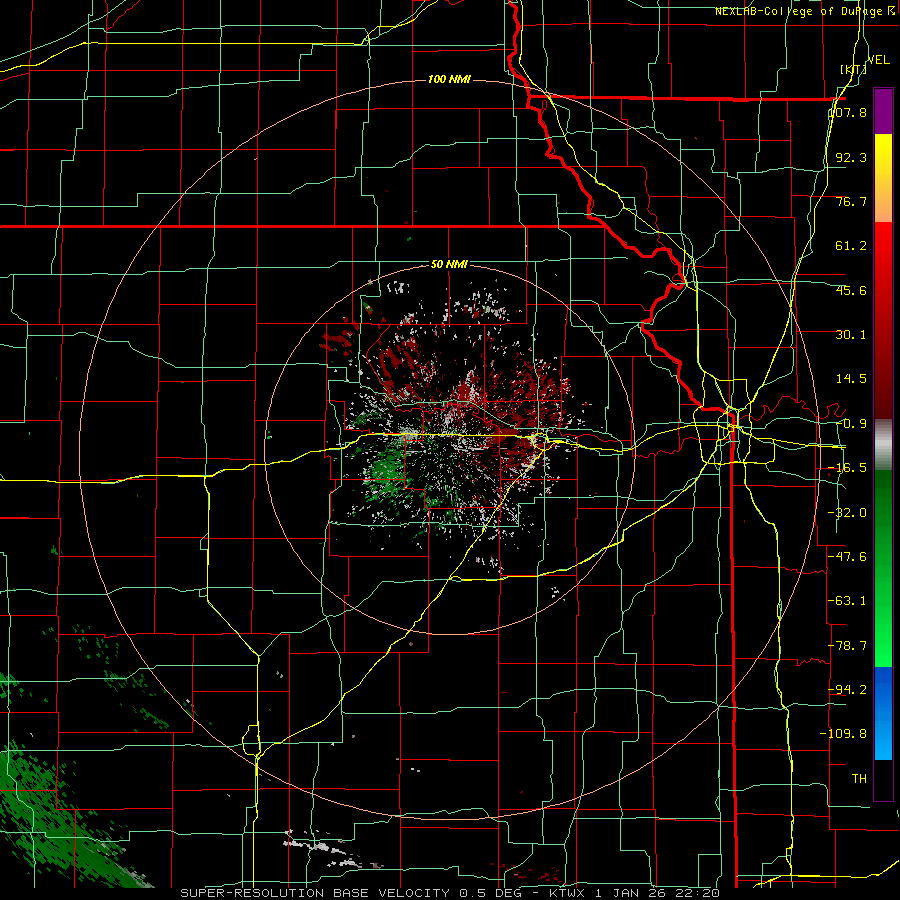
Task: Click the 107.8 velocity scale value
Action: 848,113
